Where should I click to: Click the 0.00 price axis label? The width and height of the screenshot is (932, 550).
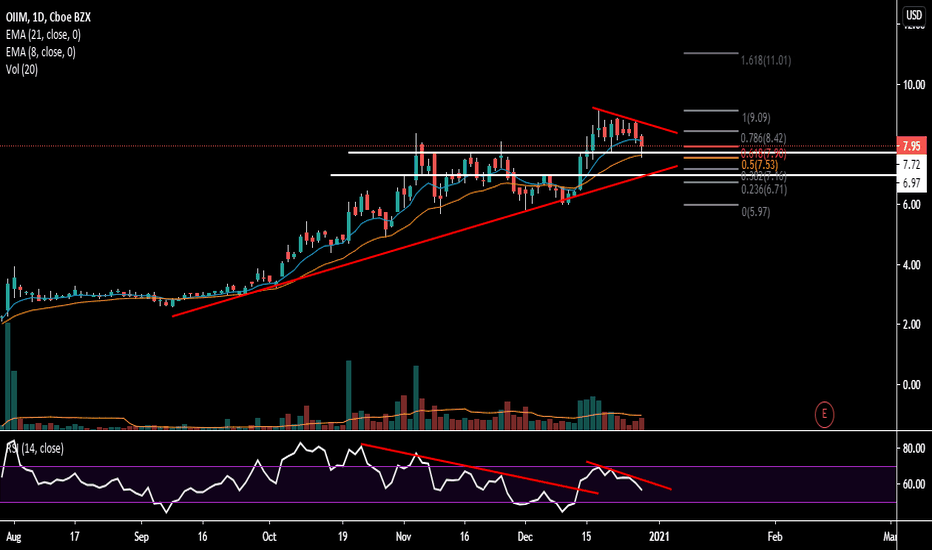[914, 385]
